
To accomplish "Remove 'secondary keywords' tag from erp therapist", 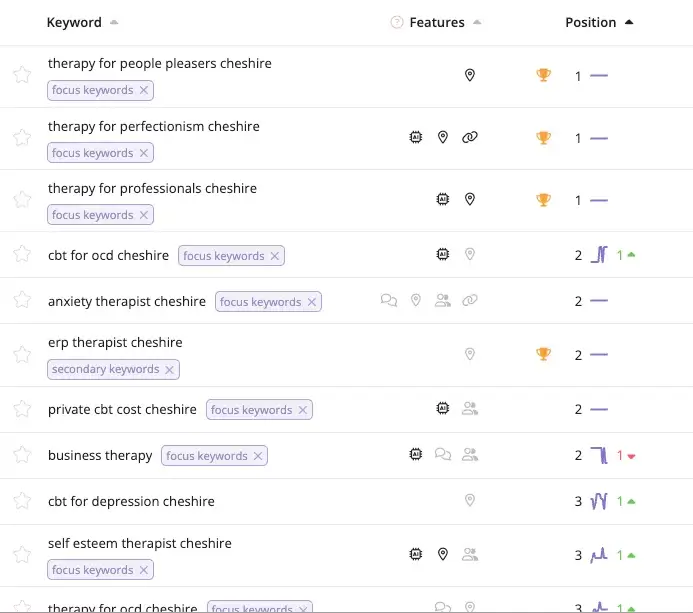I will point(169,369).
